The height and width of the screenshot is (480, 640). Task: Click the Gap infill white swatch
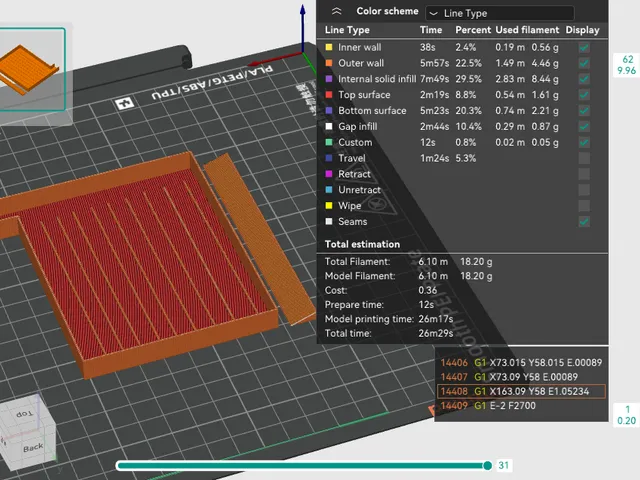click(x=329, y=127)
